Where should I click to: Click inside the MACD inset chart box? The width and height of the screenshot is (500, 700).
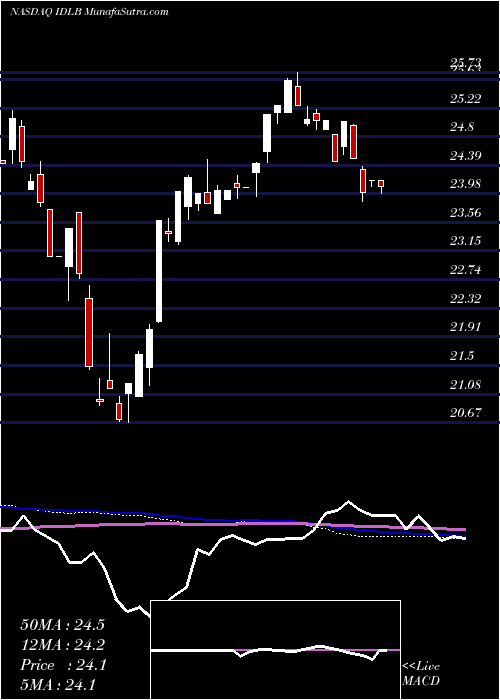point(275,650)
